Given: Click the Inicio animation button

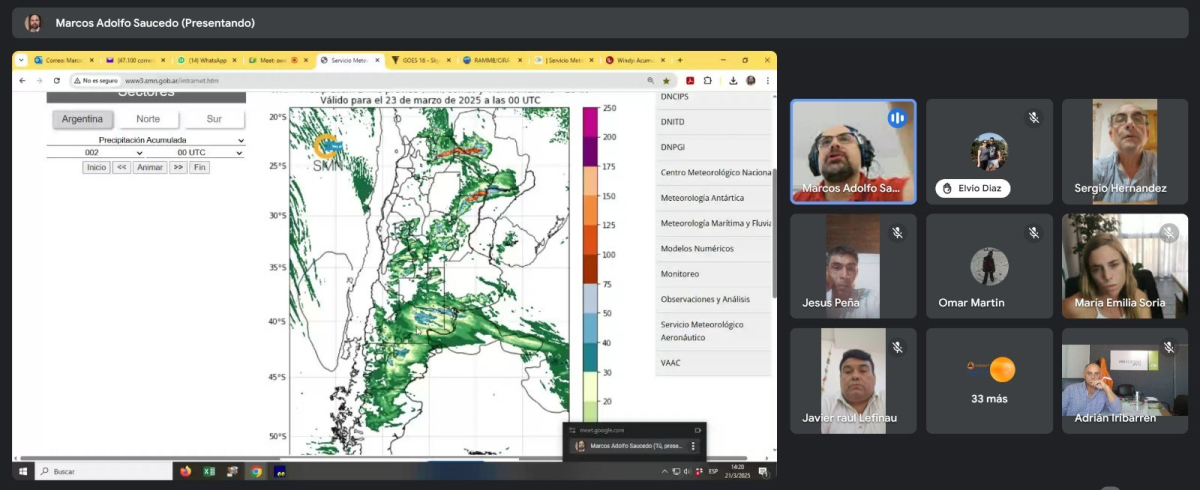Looking at the screenshot, I should (x=96, y=168).
